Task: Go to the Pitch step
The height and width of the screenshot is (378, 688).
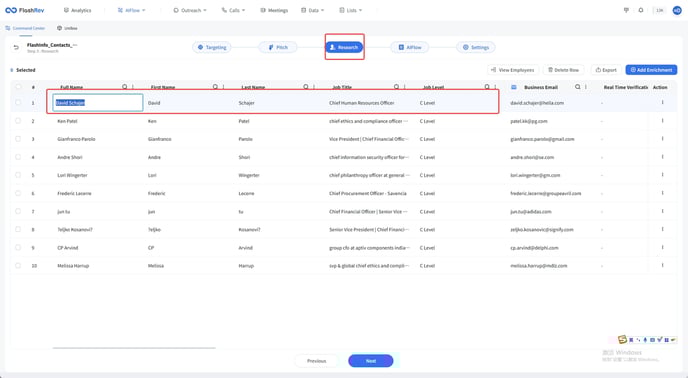Action: (278, 47)
